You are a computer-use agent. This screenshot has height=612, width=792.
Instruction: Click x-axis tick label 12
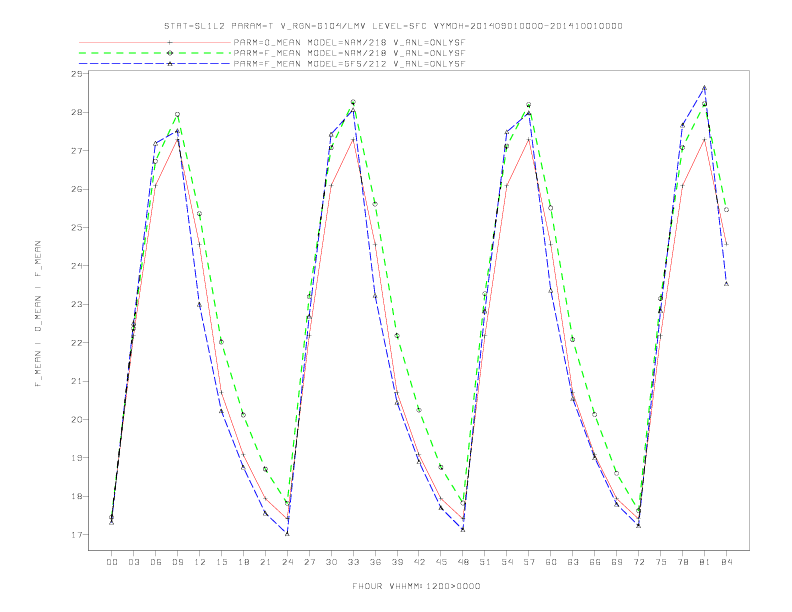tap(200, 562)
